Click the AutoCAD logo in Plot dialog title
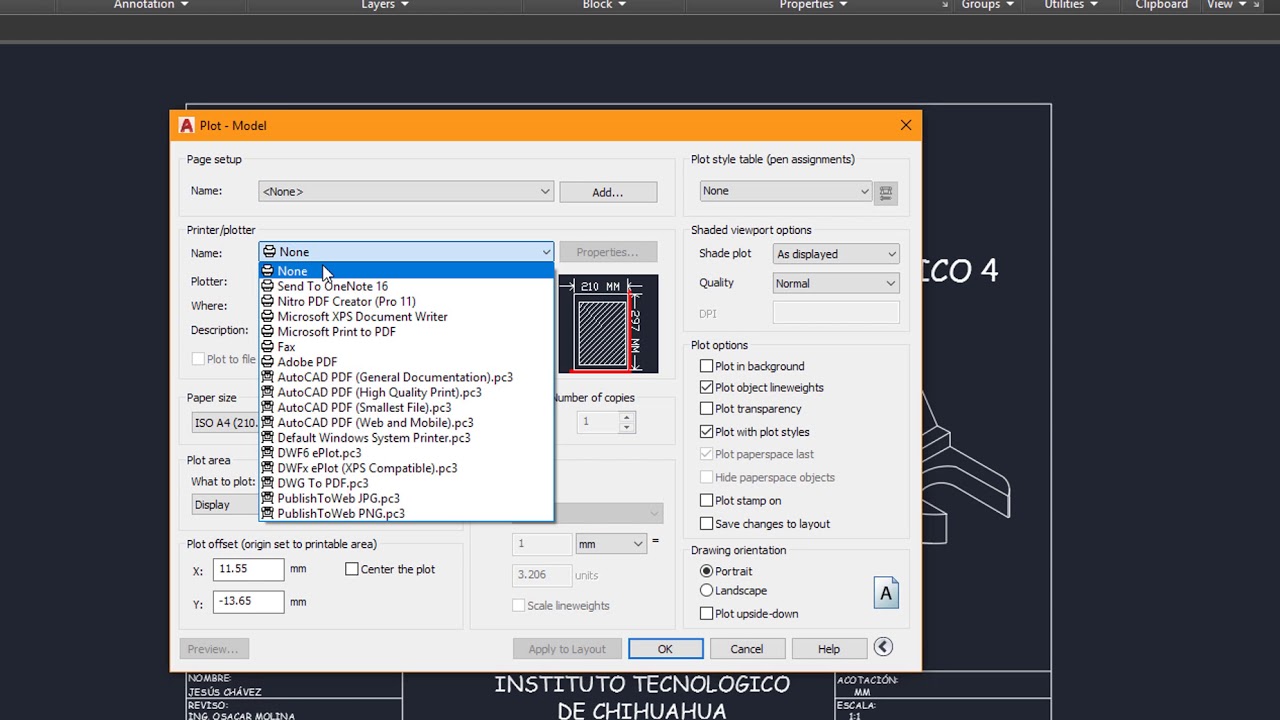The width and height of the screenshot is (1280, 720). point(186,125)
